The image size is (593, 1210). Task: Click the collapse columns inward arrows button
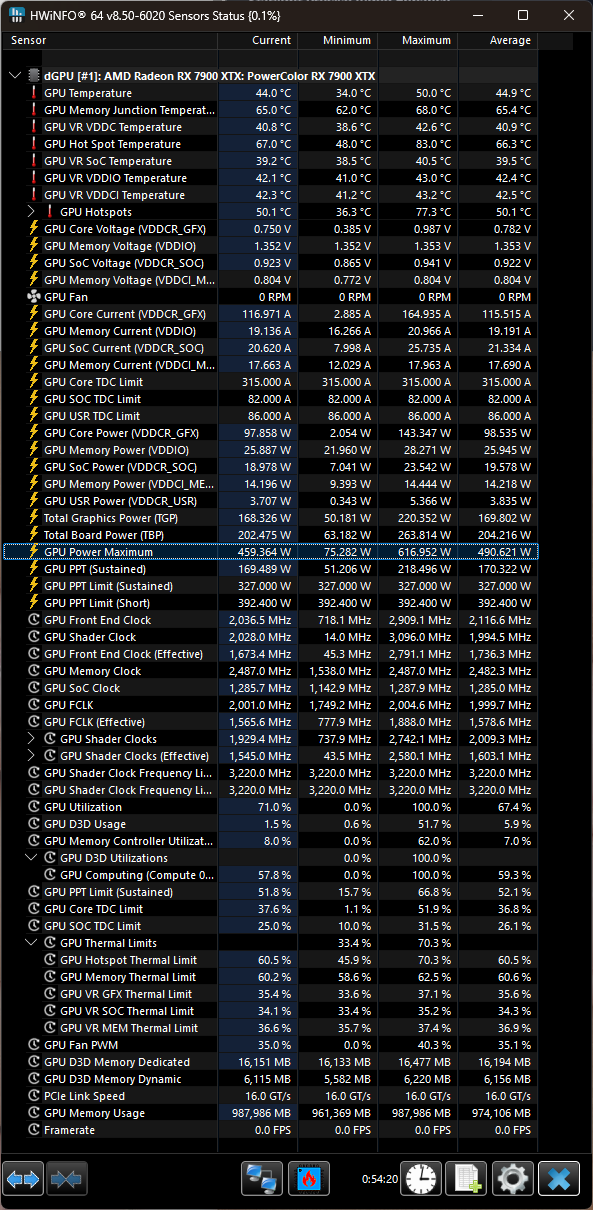pos(67,1178)
